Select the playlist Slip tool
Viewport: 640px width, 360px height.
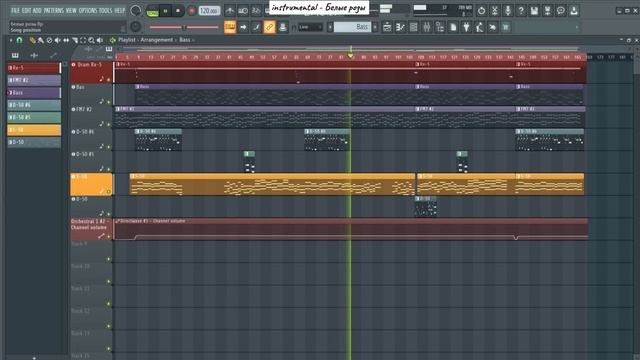point(66,40)
